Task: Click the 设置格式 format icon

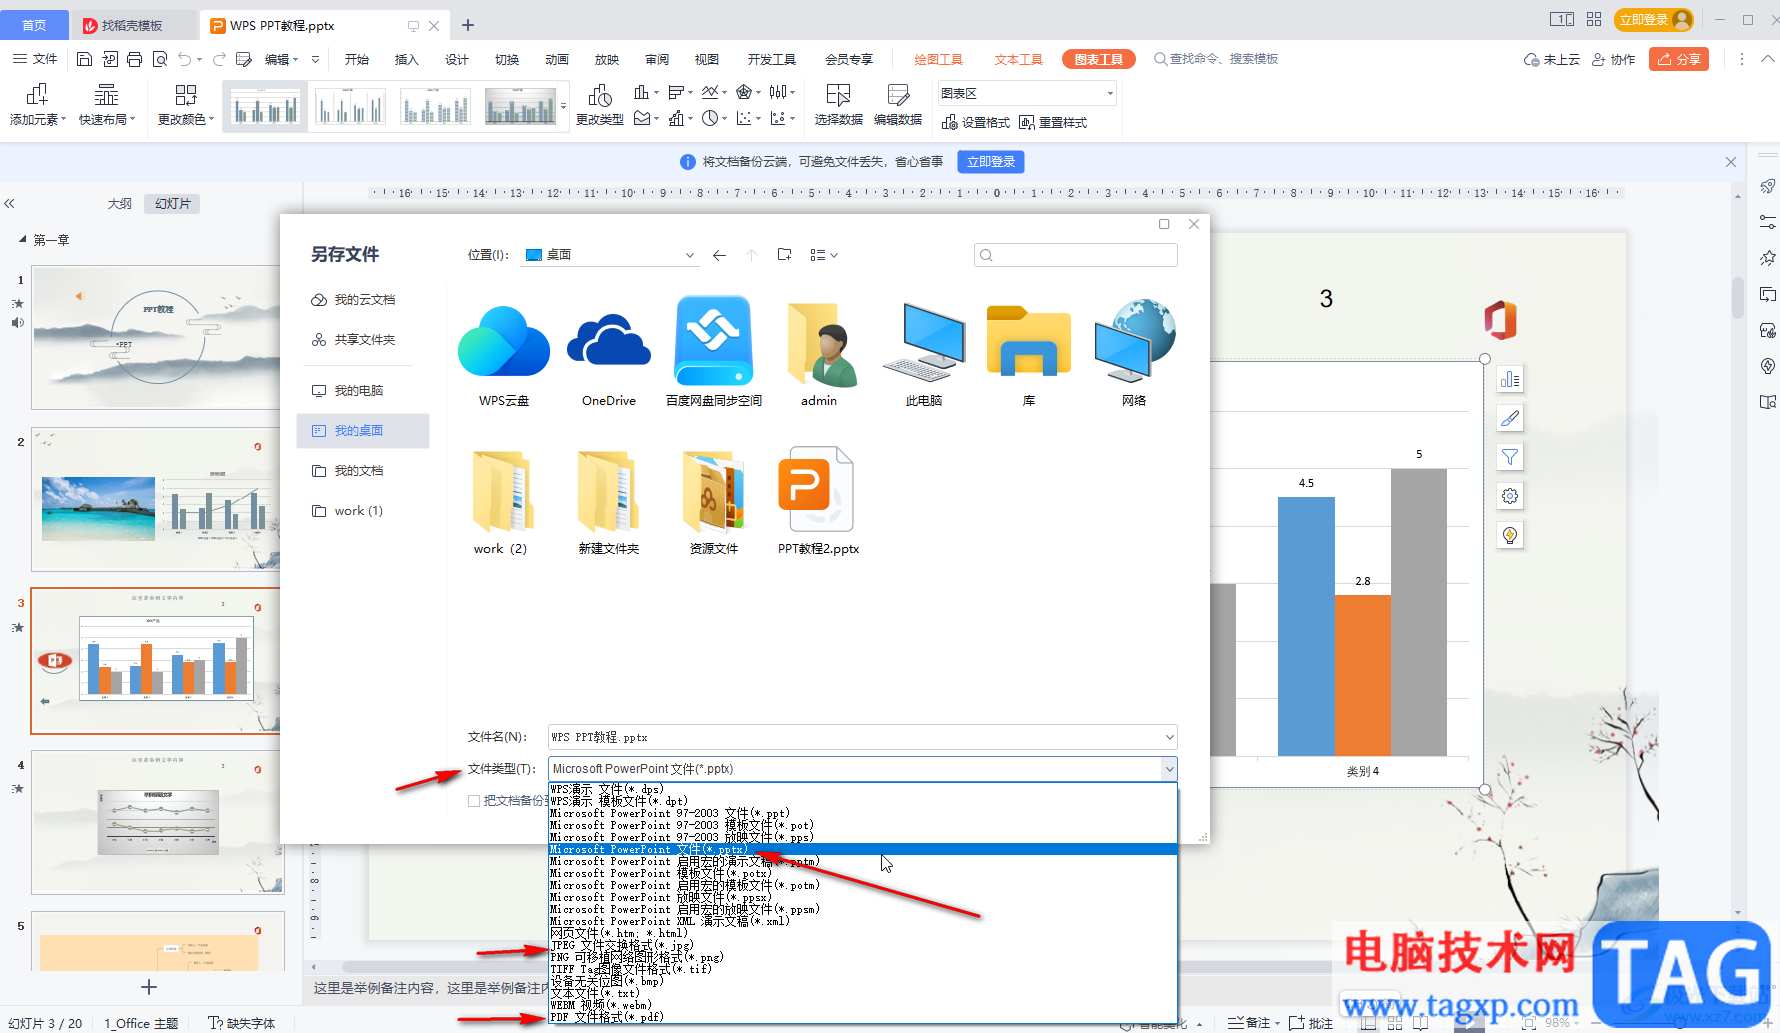Action: 950,122
